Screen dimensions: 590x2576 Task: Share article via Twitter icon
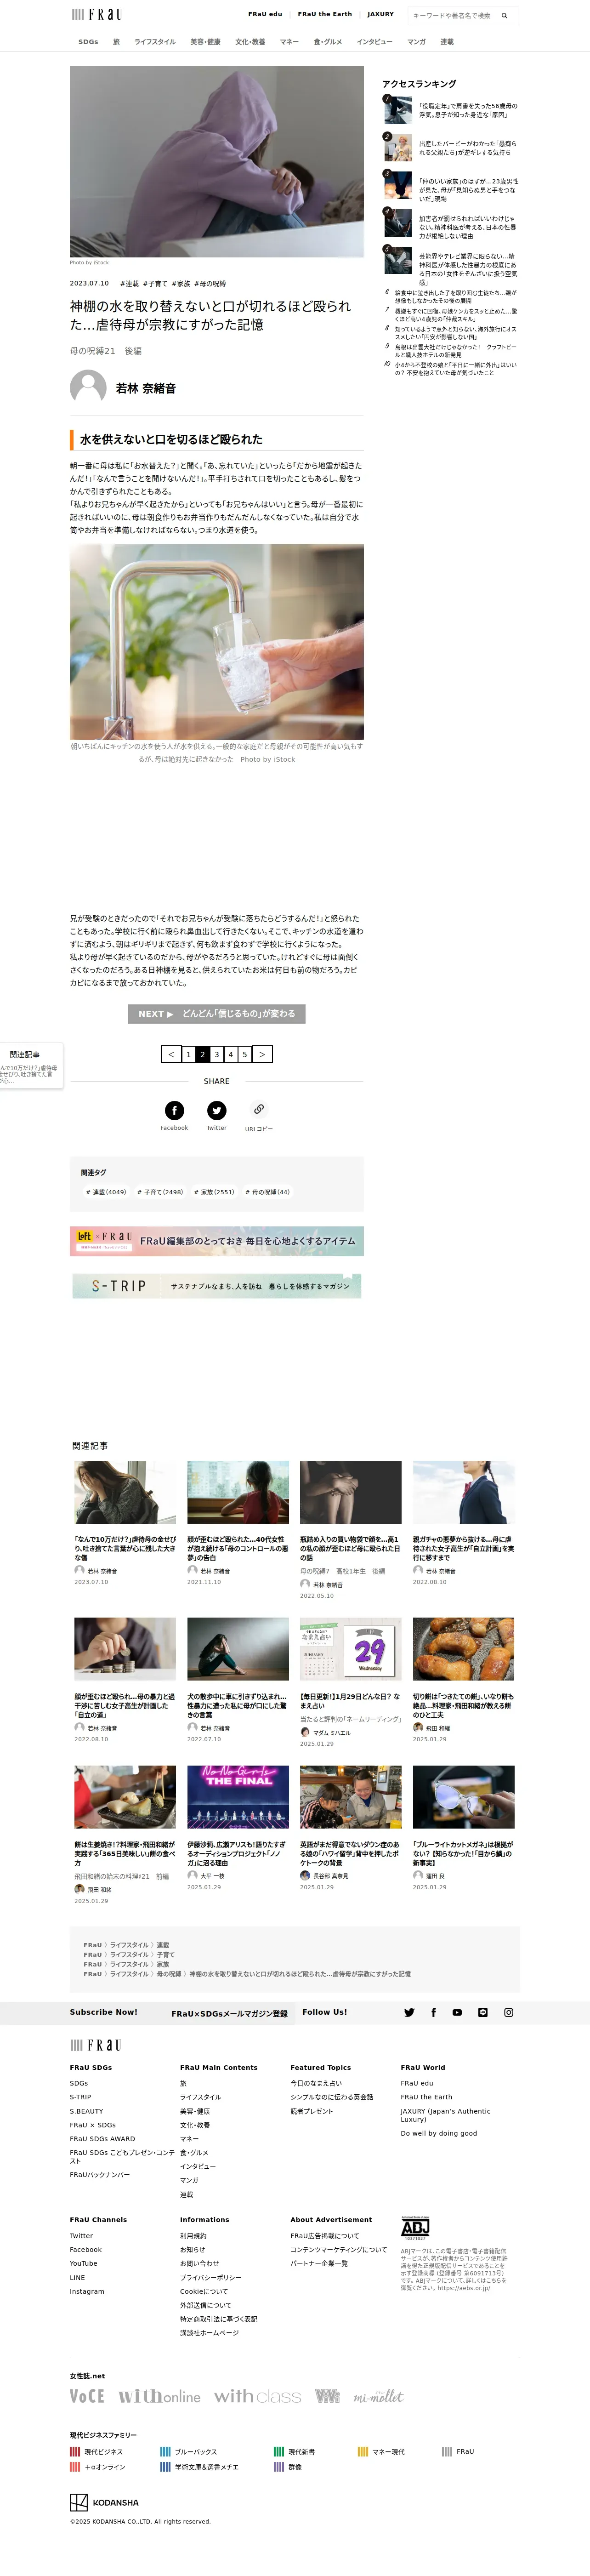tap(216, 1110)
